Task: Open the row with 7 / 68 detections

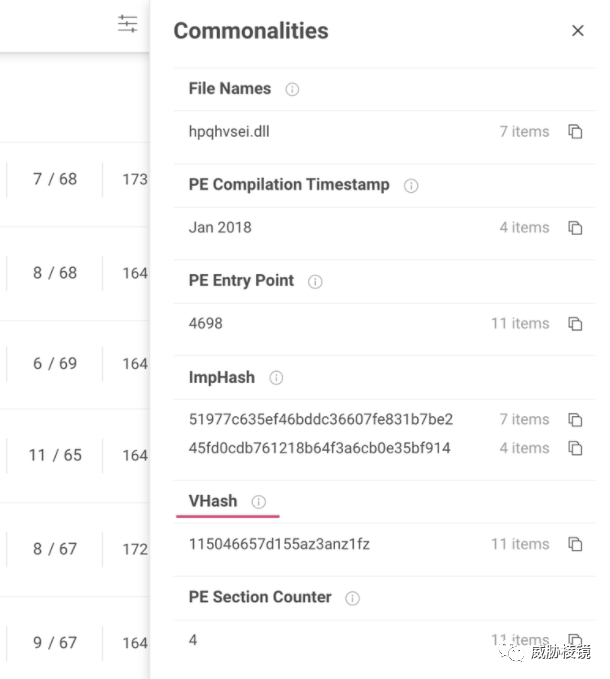Action: [x=55, y=179]
